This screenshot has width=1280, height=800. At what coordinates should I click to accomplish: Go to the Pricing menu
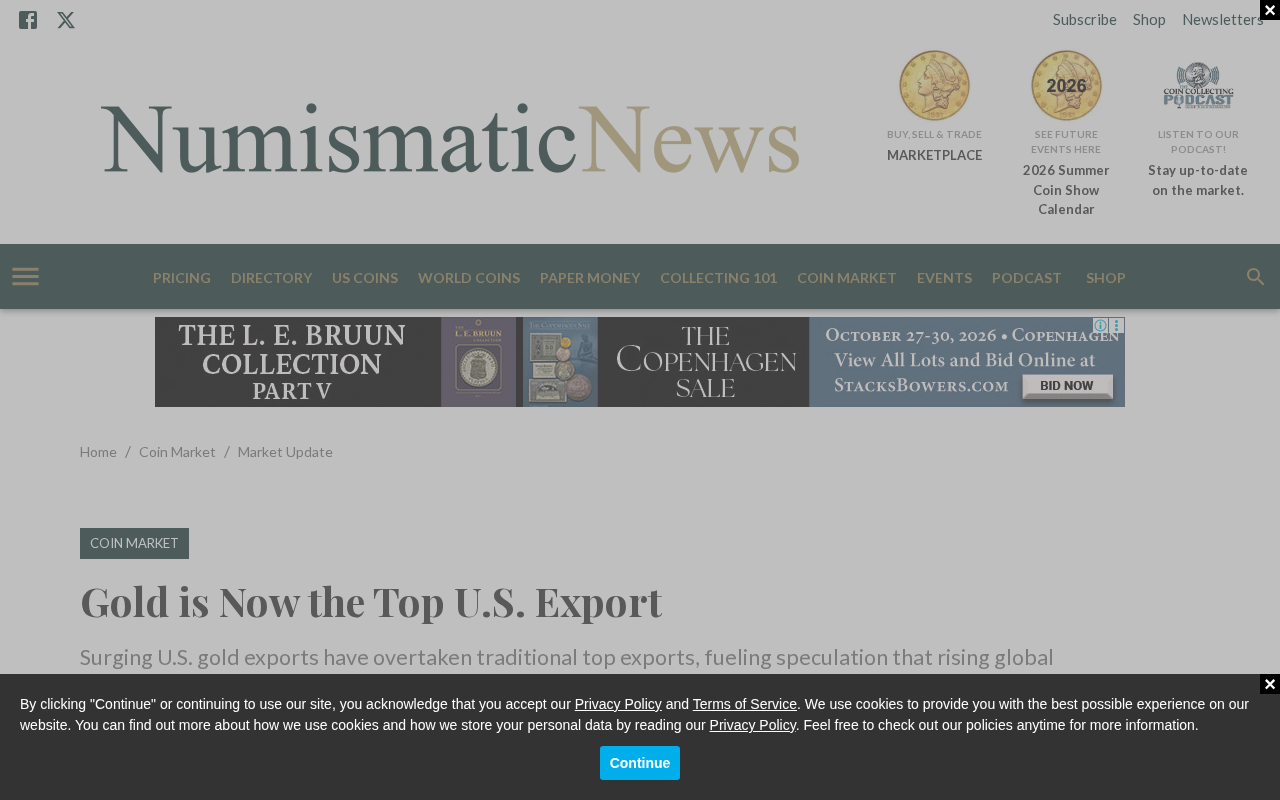(182, 278)
